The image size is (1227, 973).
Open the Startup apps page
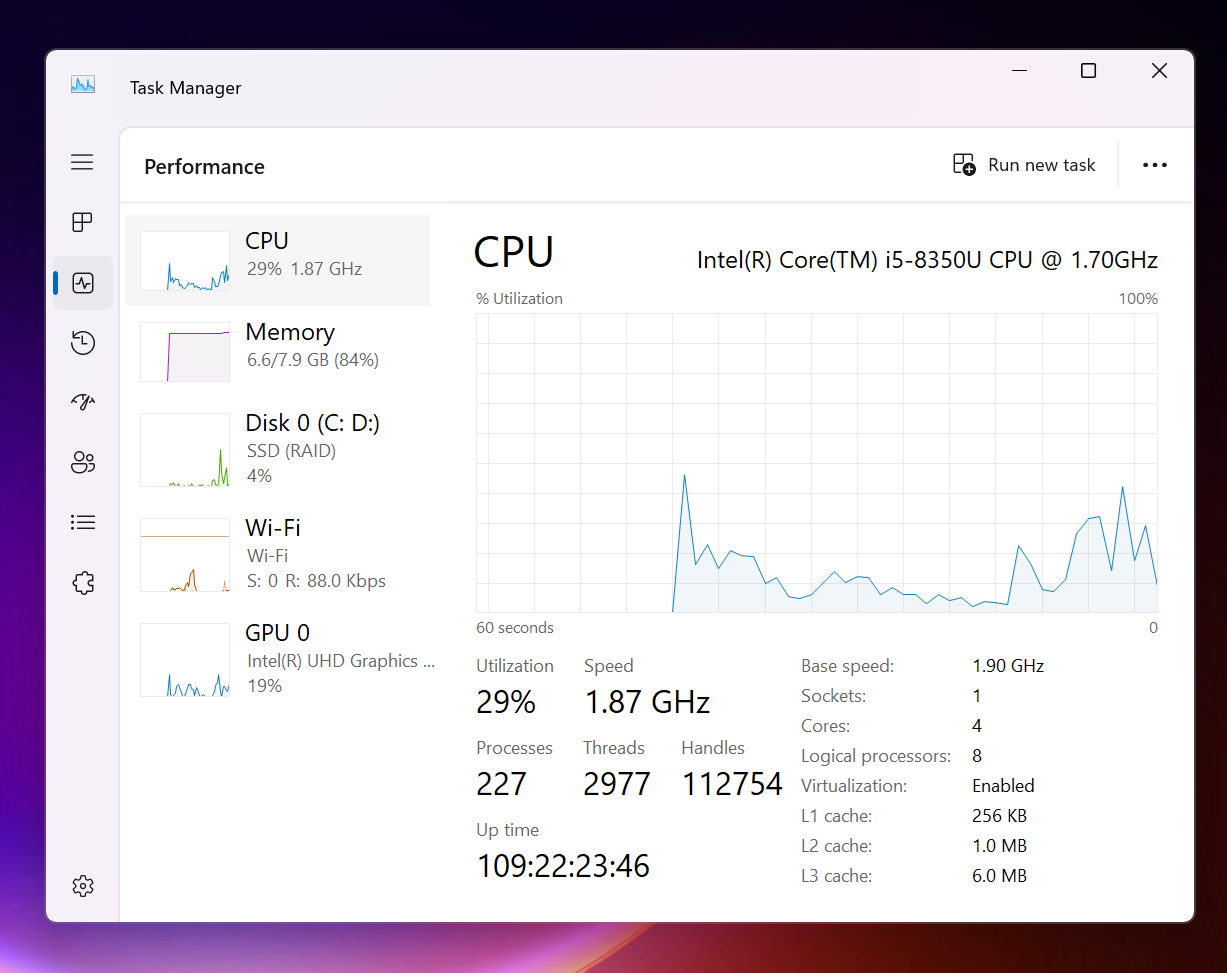click(83, 402)
